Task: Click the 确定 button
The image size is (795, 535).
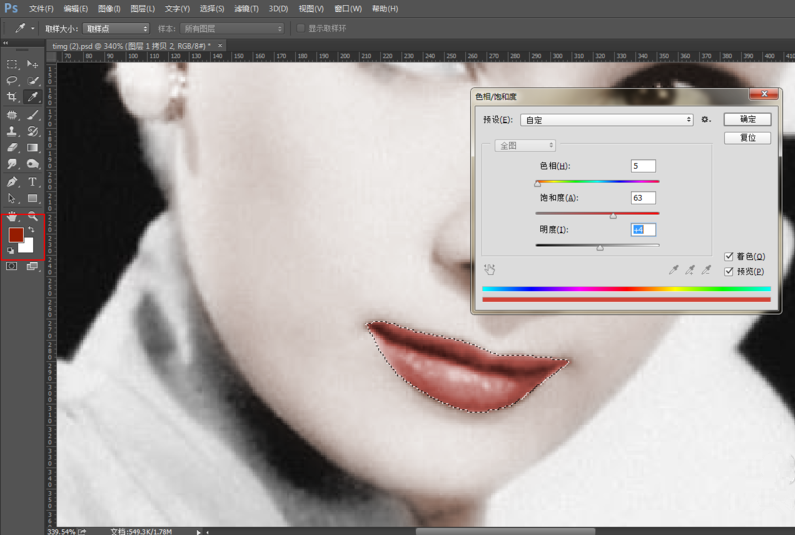Action: [747, 119]
